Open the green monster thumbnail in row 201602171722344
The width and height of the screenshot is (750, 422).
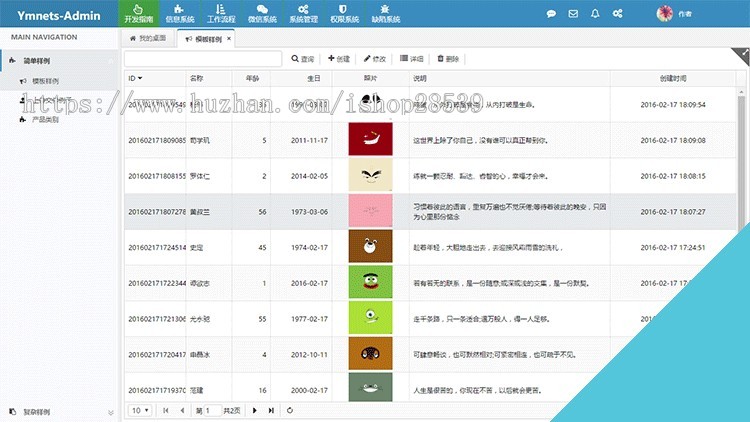point(370,282)
